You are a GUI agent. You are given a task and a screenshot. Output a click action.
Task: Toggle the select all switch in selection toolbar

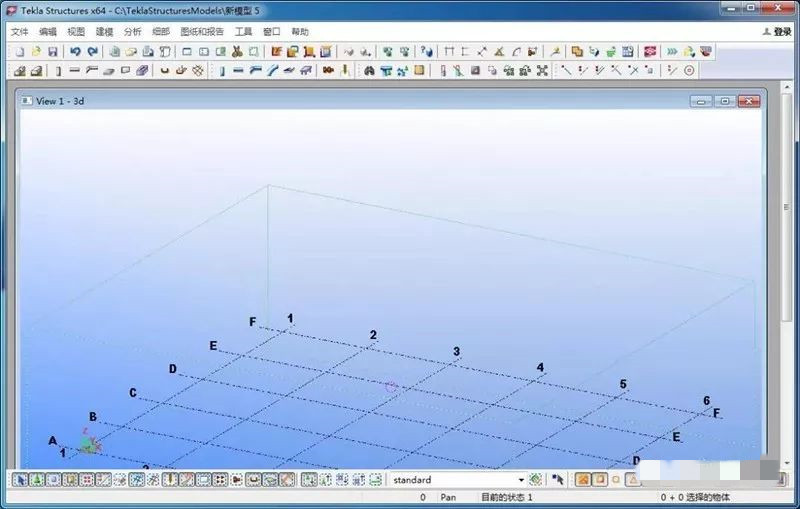(x=20, y=480)
